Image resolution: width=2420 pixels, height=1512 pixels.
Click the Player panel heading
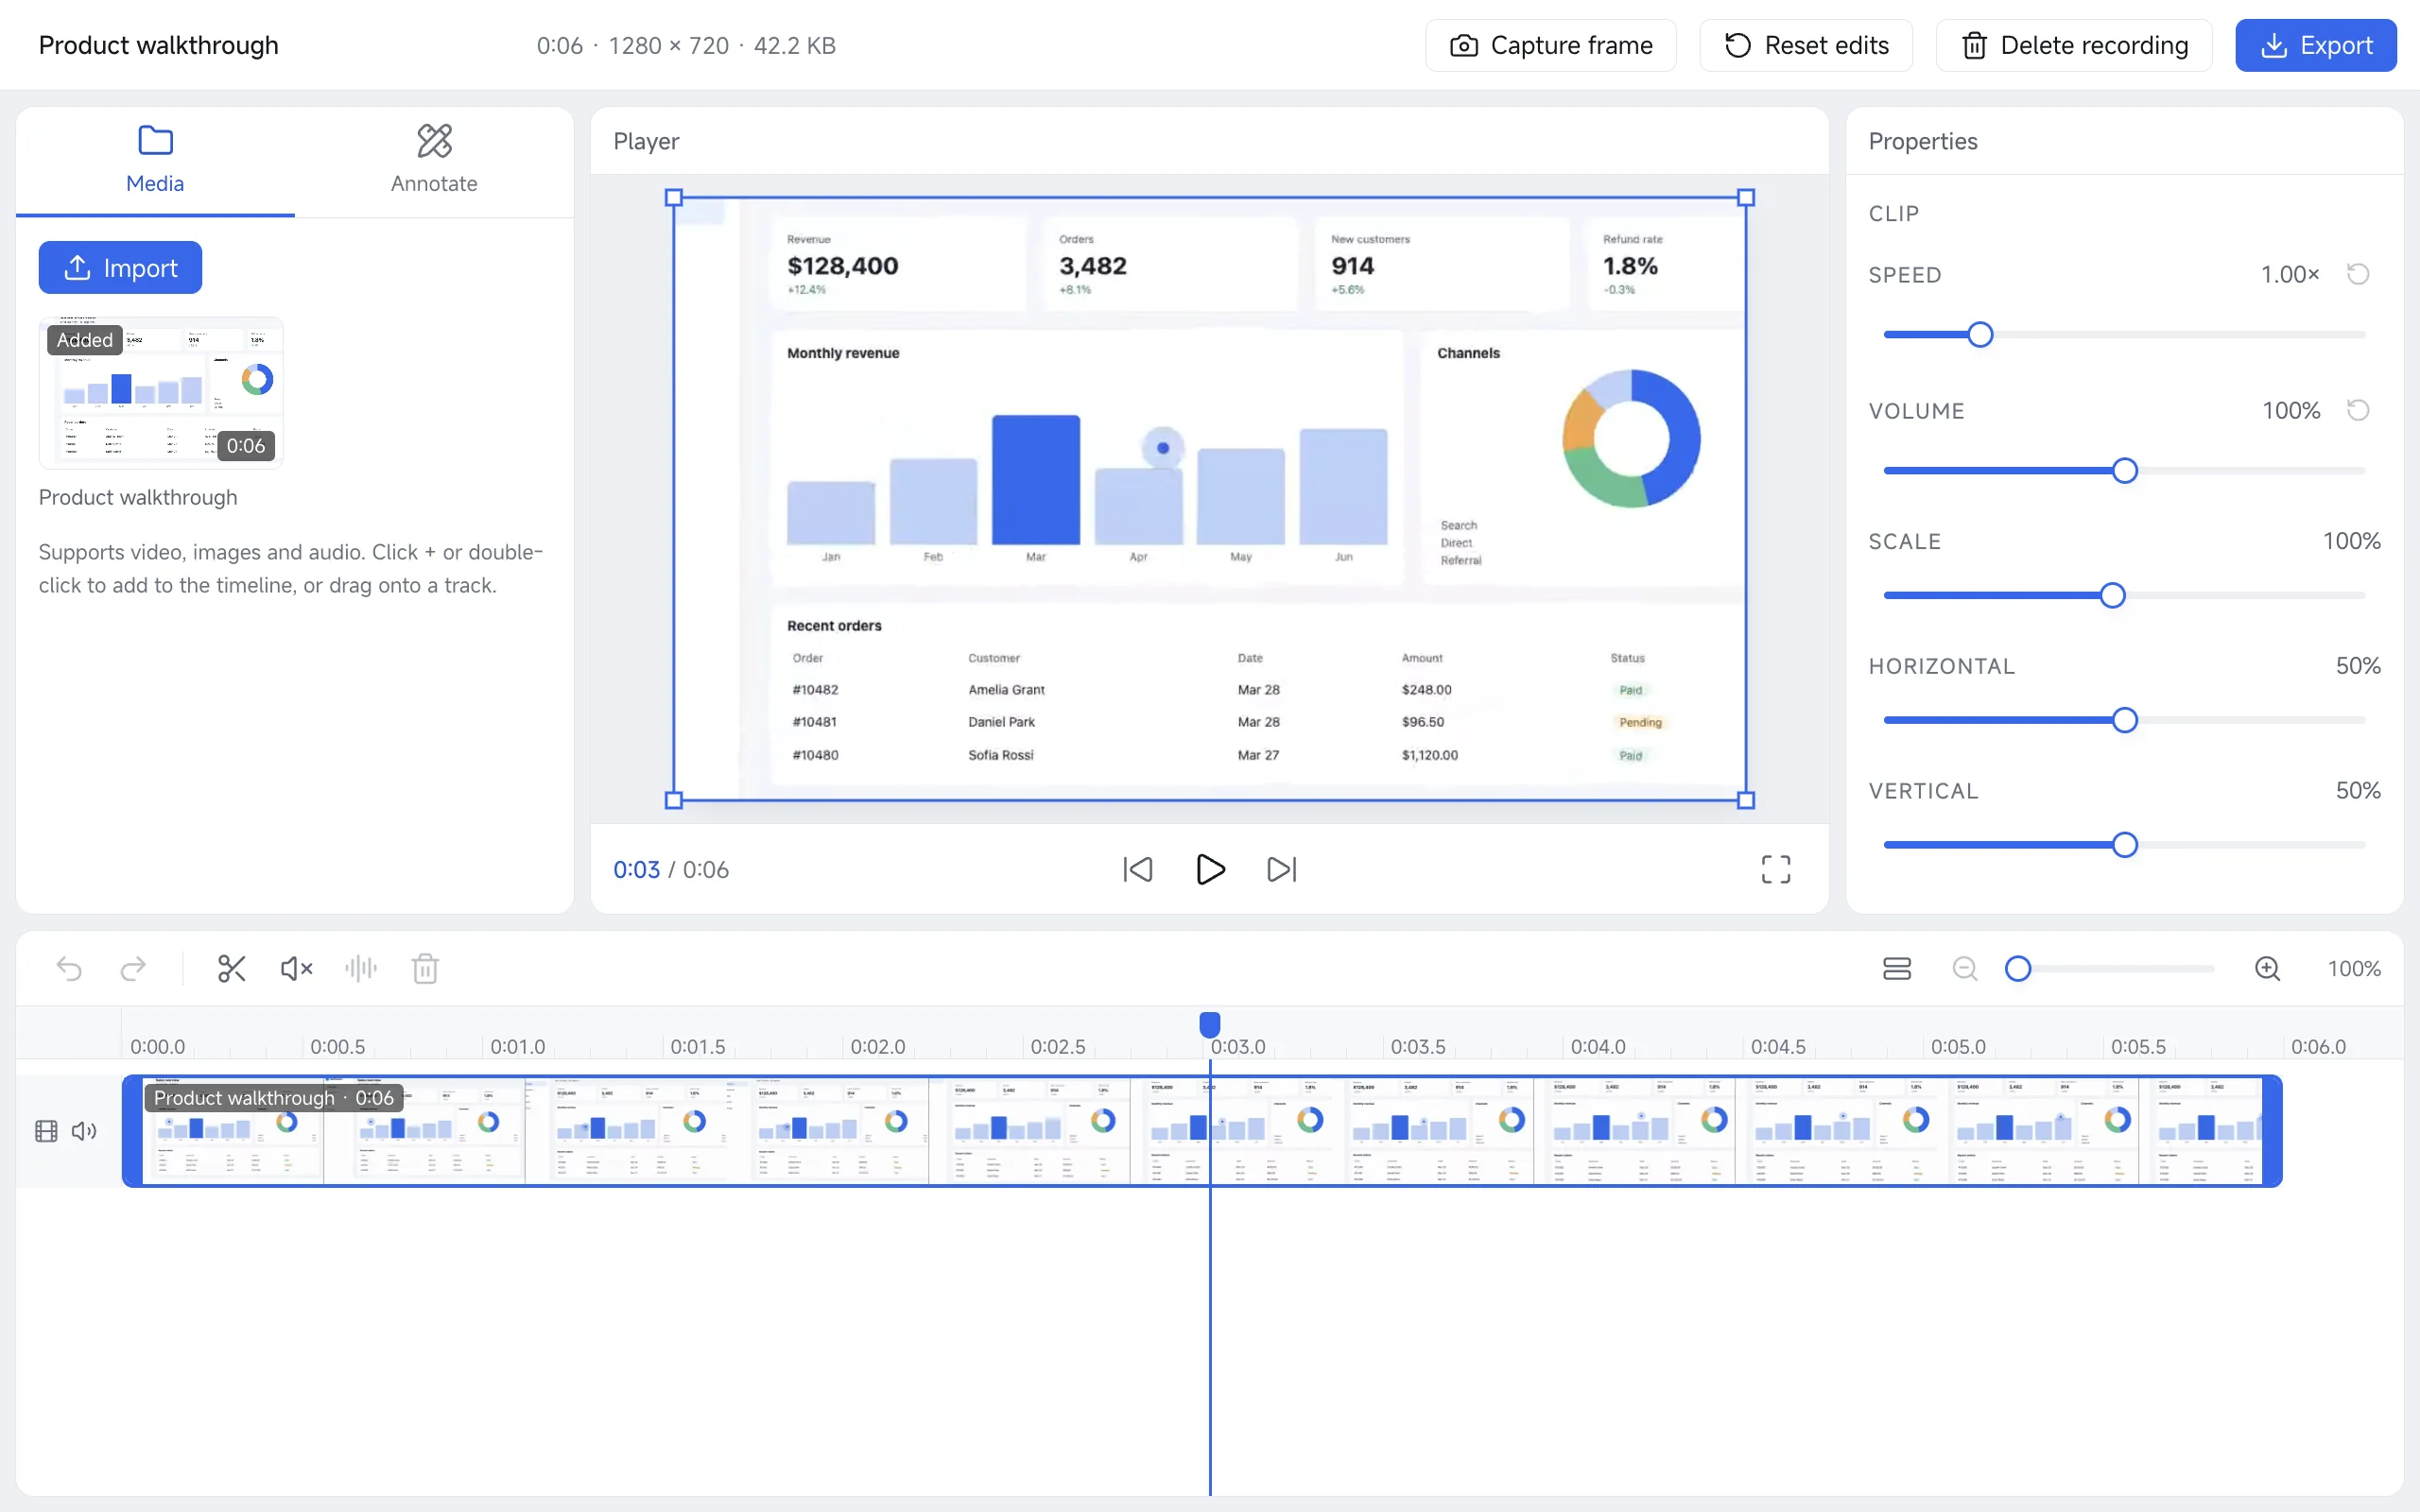click(646, 141)
